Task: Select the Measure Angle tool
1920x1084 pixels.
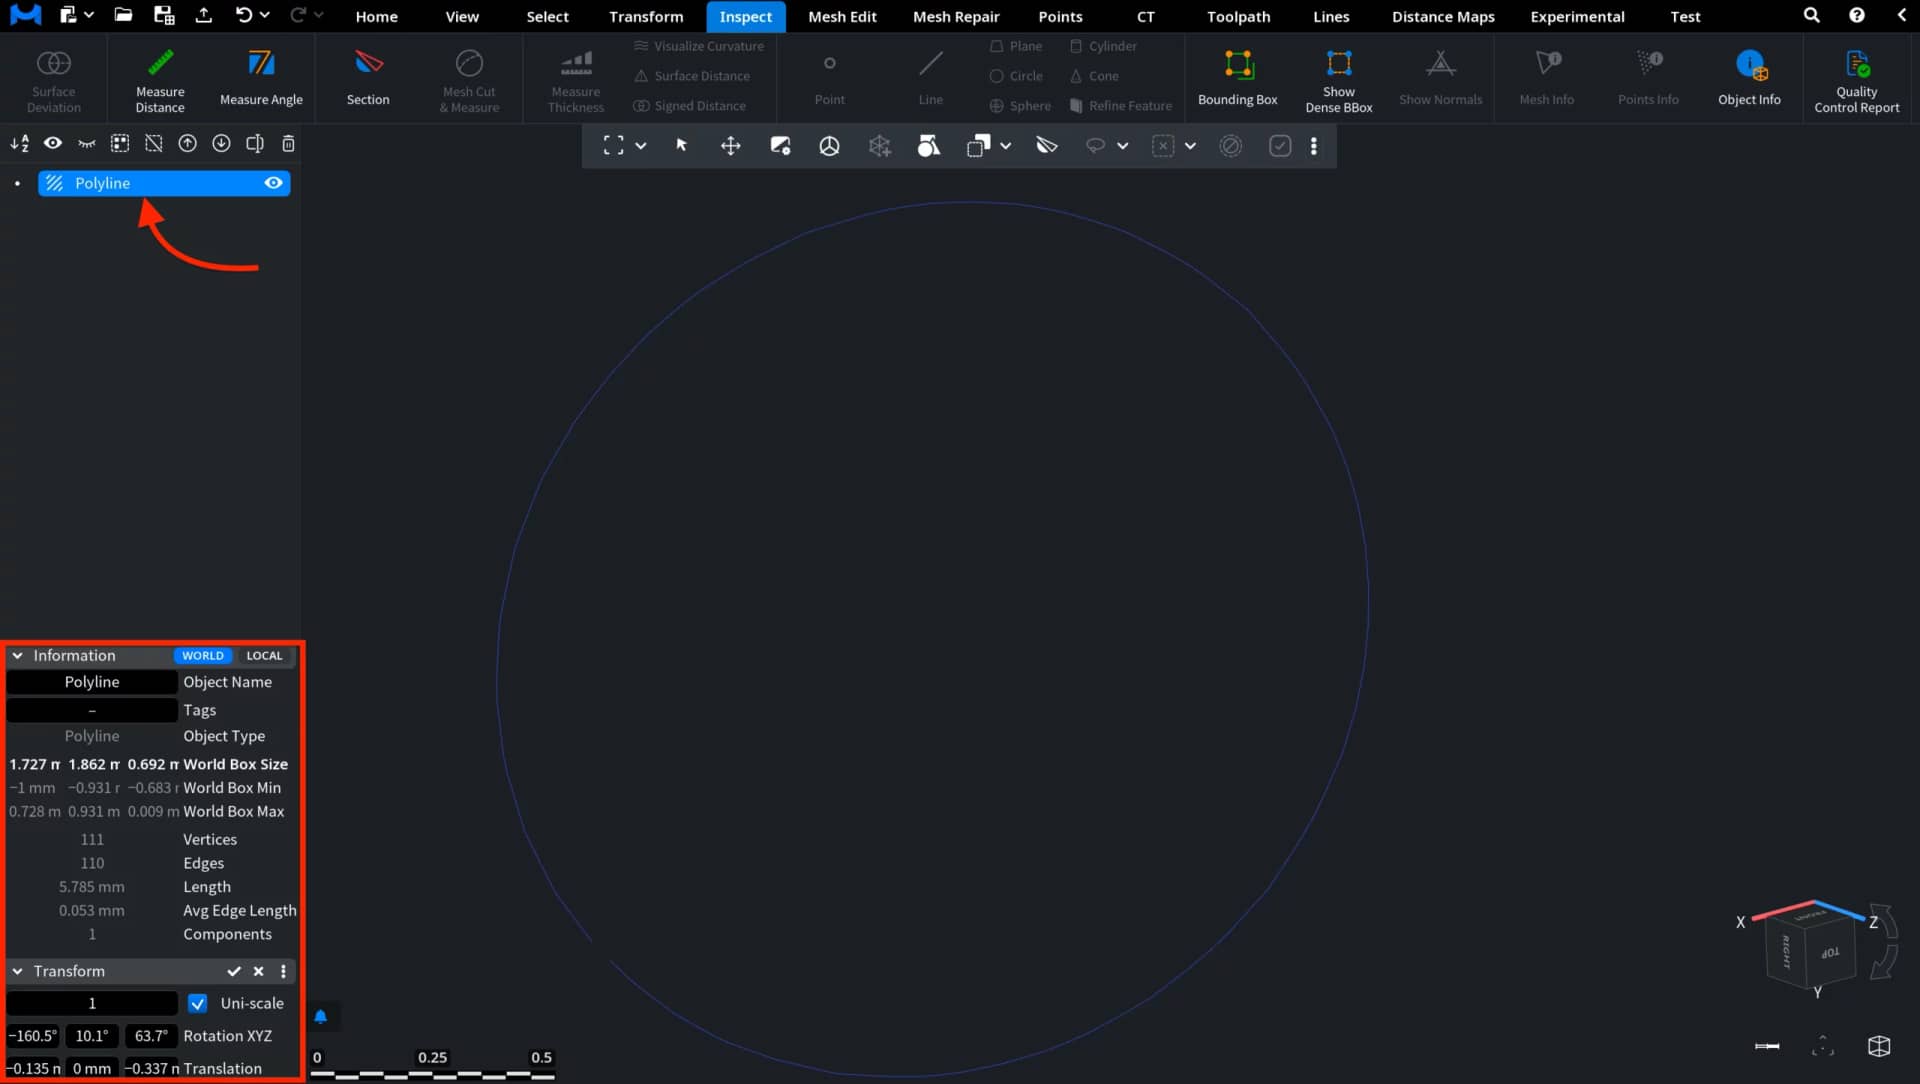Action: [261, 79]
